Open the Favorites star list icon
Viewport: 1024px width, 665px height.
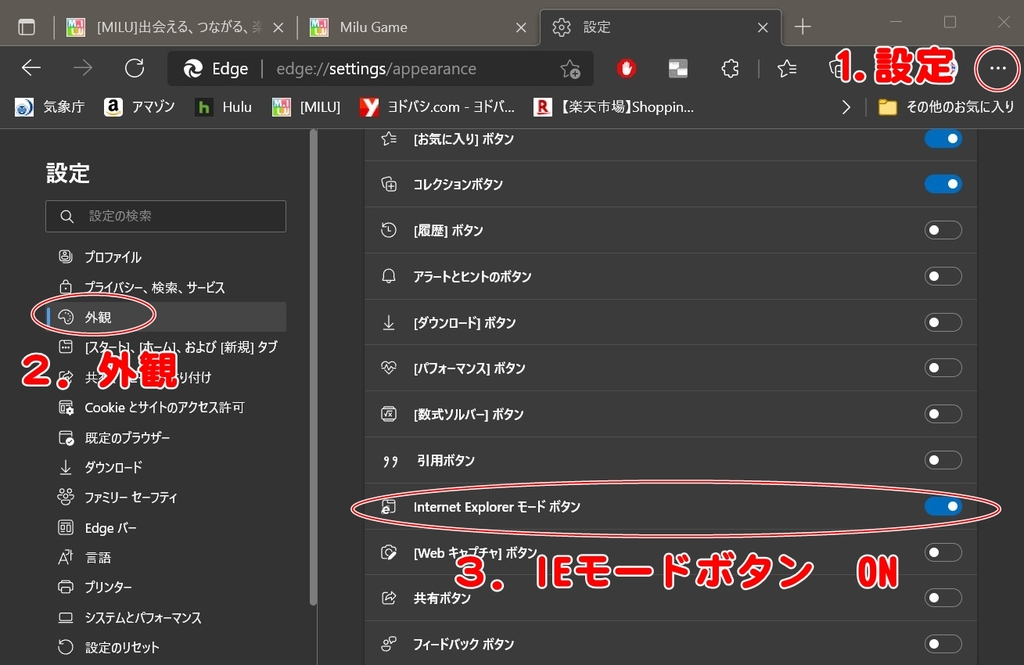(787, 68)
